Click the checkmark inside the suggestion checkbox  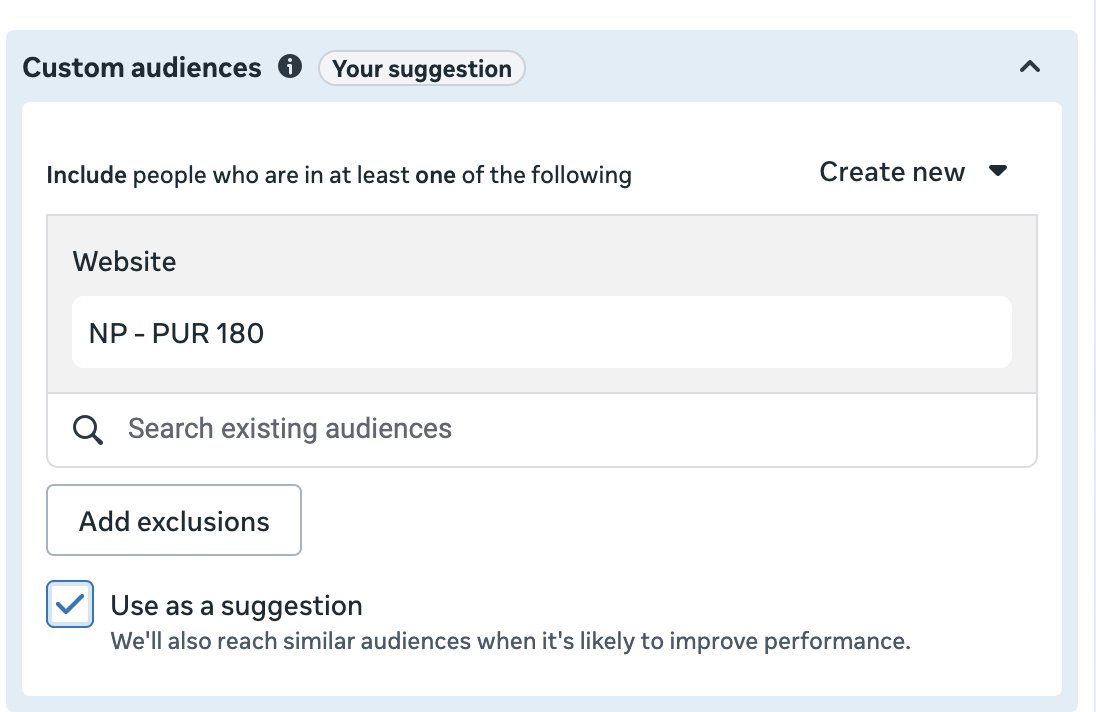pyautogui.click(x=70, y=605)
